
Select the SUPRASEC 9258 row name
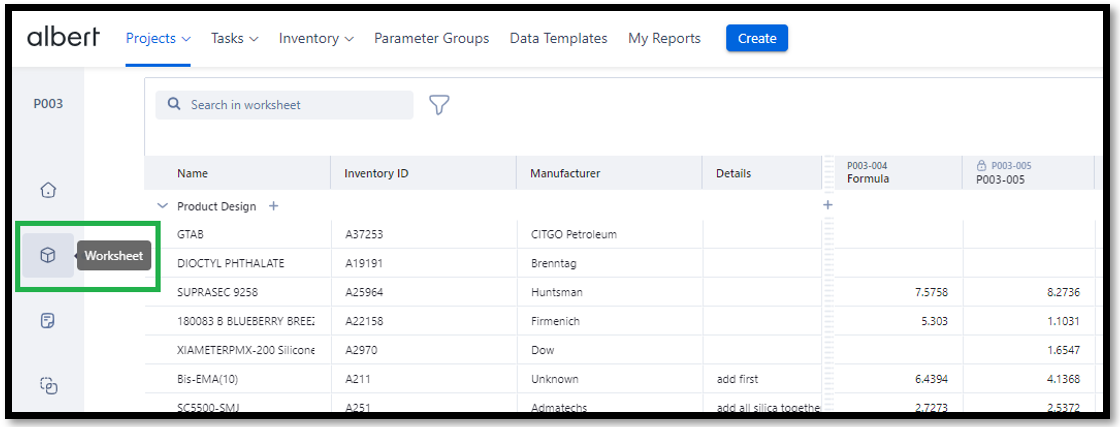pos(218,292)
